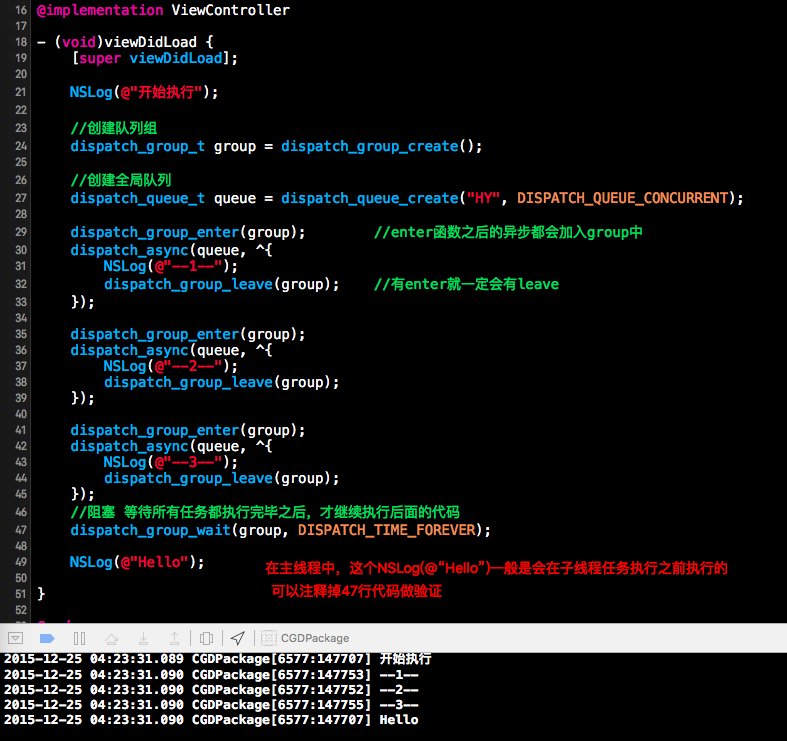Click the Step Out debug icon
Screen dimensions: 787x741
click(x=174, y=638)
